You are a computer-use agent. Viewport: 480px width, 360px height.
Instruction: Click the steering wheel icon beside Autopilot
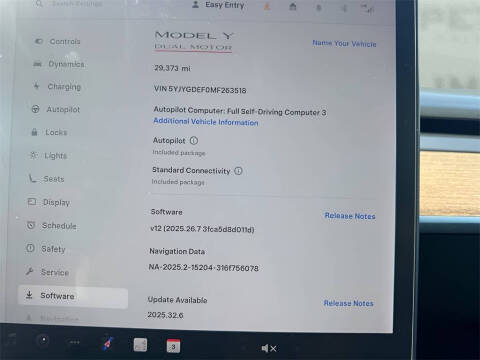pos(35,109)
